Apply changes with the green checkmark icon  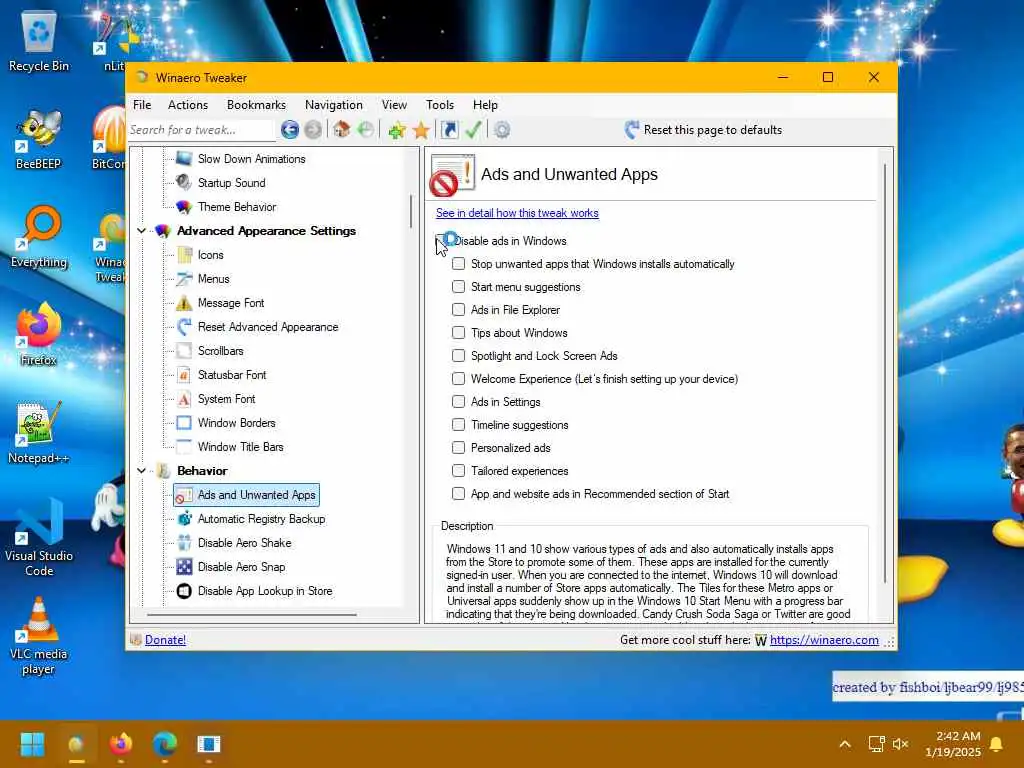pyautogui.click(x=473, y=129)
